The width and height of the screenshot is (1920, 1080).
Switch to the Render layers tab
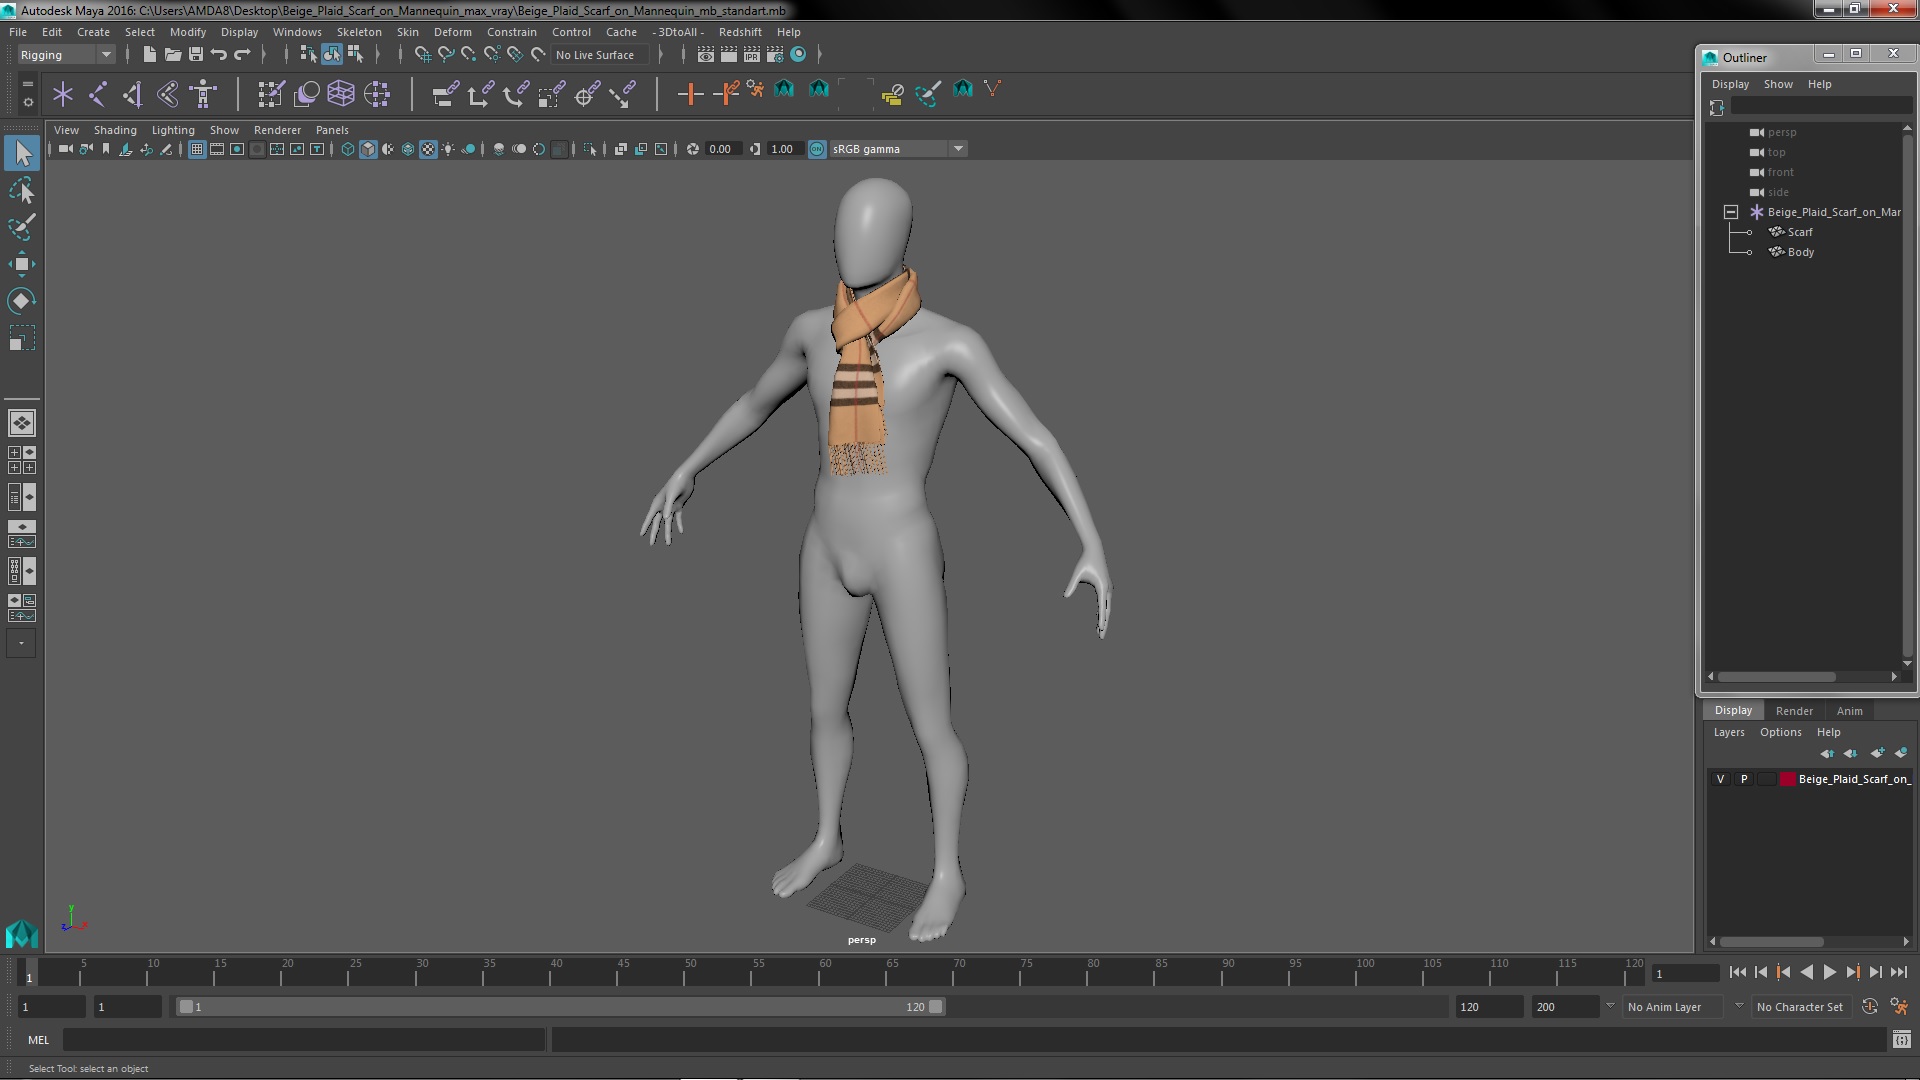tap(1794, 711)
